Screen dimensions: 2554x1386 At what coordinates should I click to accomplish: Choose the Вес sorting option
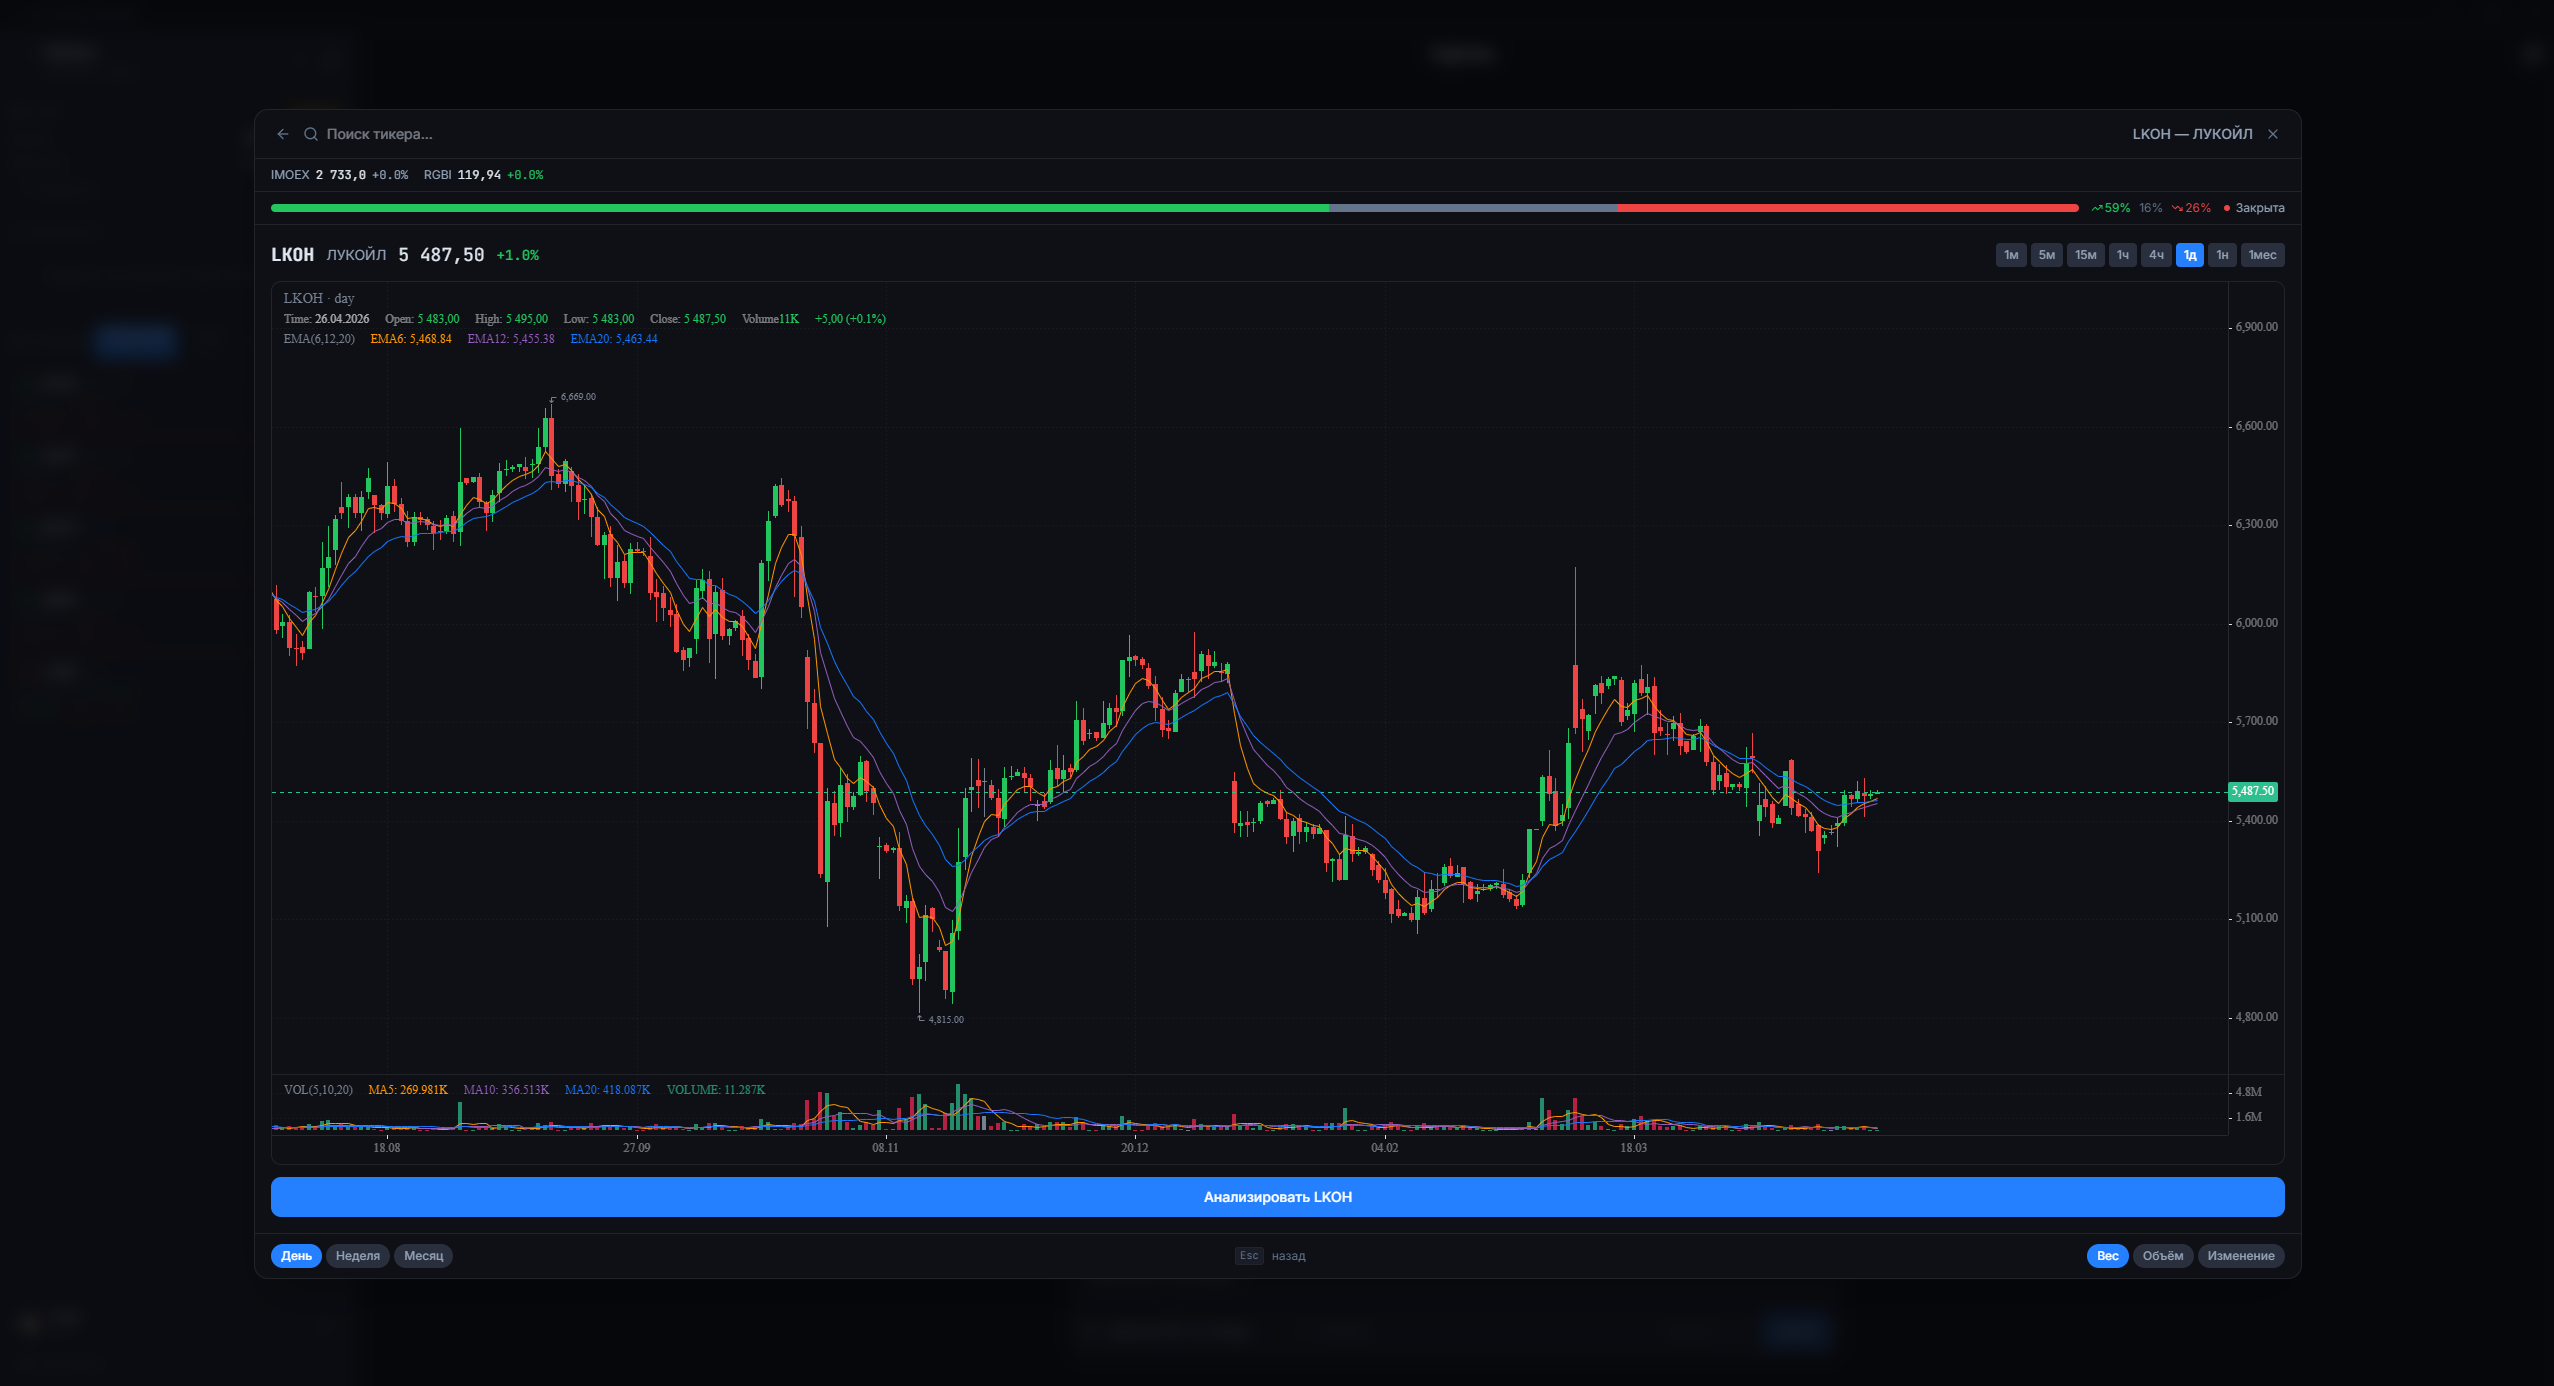pyautogui.click(x=2108, y=1256)
